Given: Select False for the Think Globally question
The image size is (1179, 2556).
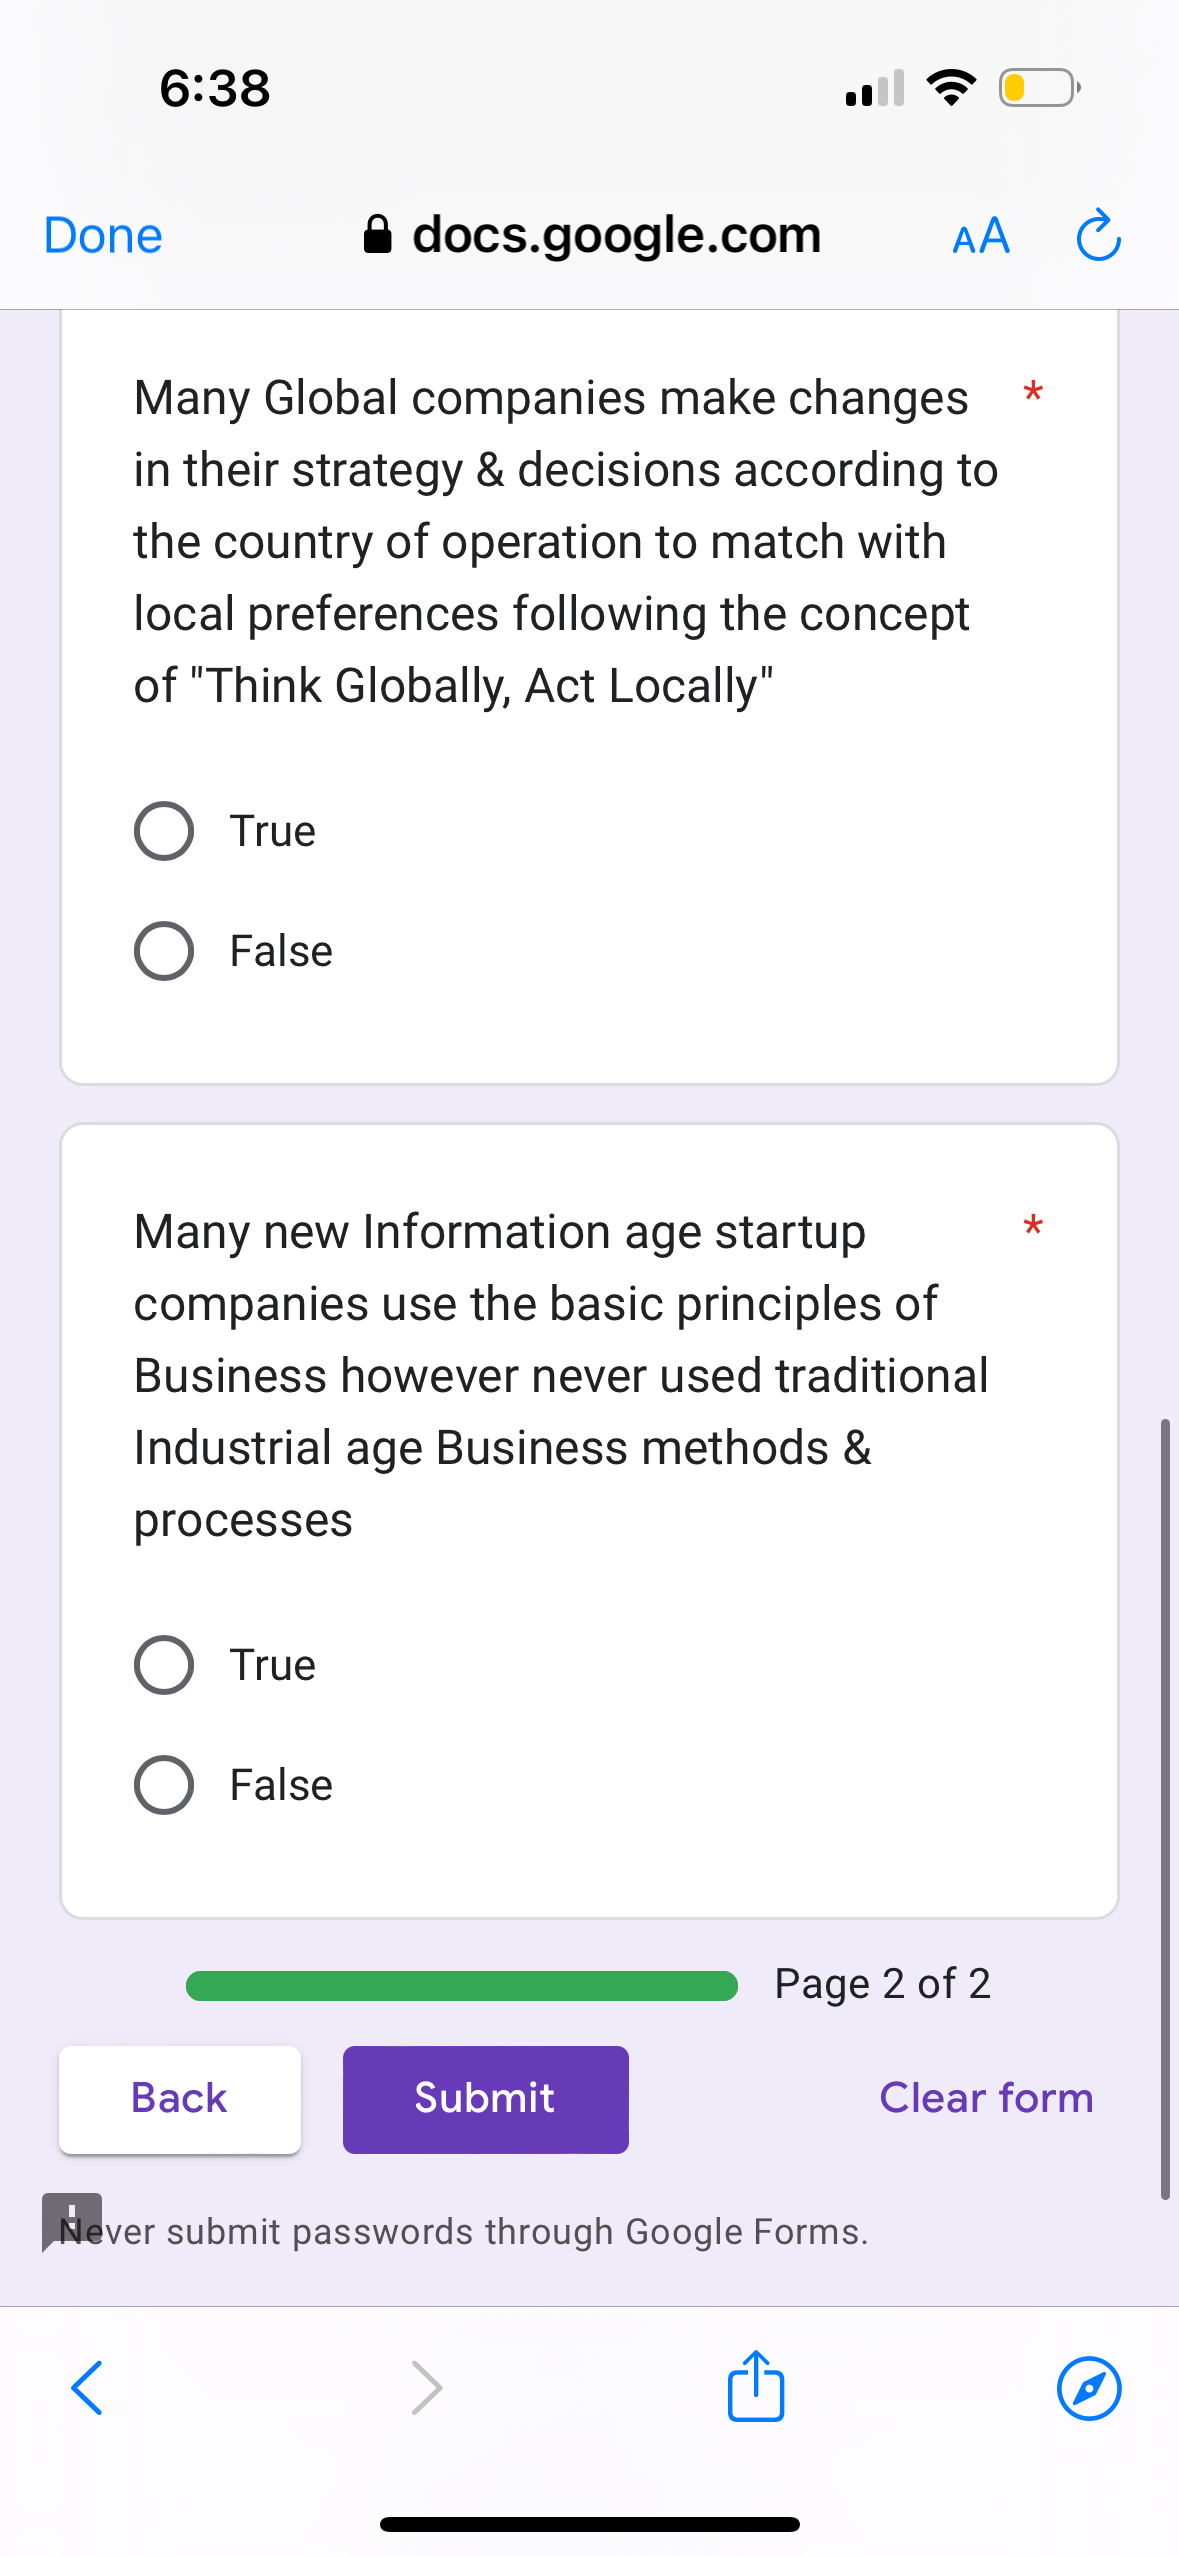Looking at the screenshot, I should [163, 950].
